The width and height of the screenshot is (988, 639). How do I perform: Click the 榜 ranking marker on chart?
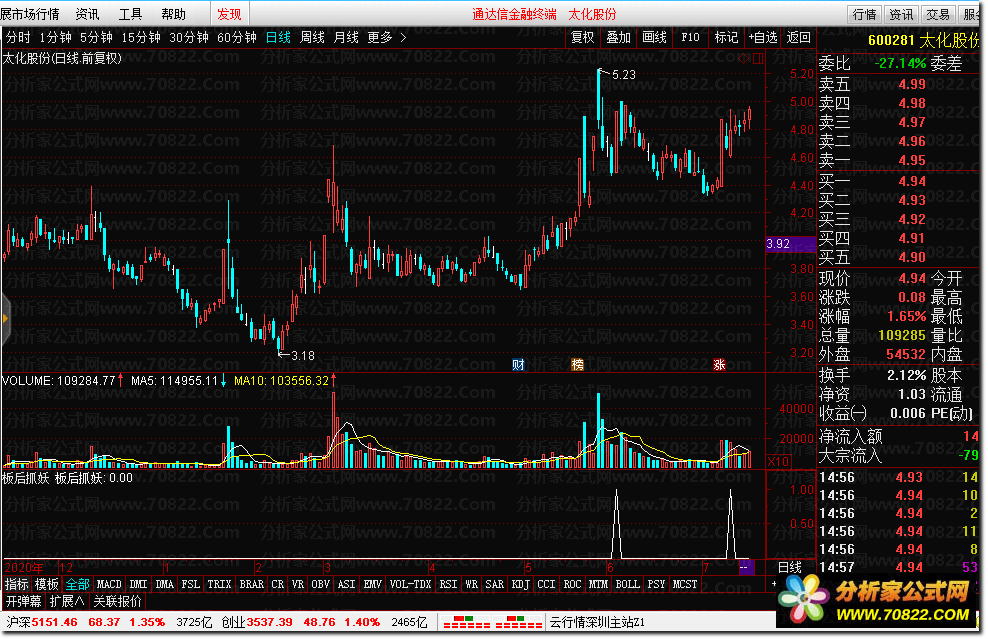coord(577,364)
